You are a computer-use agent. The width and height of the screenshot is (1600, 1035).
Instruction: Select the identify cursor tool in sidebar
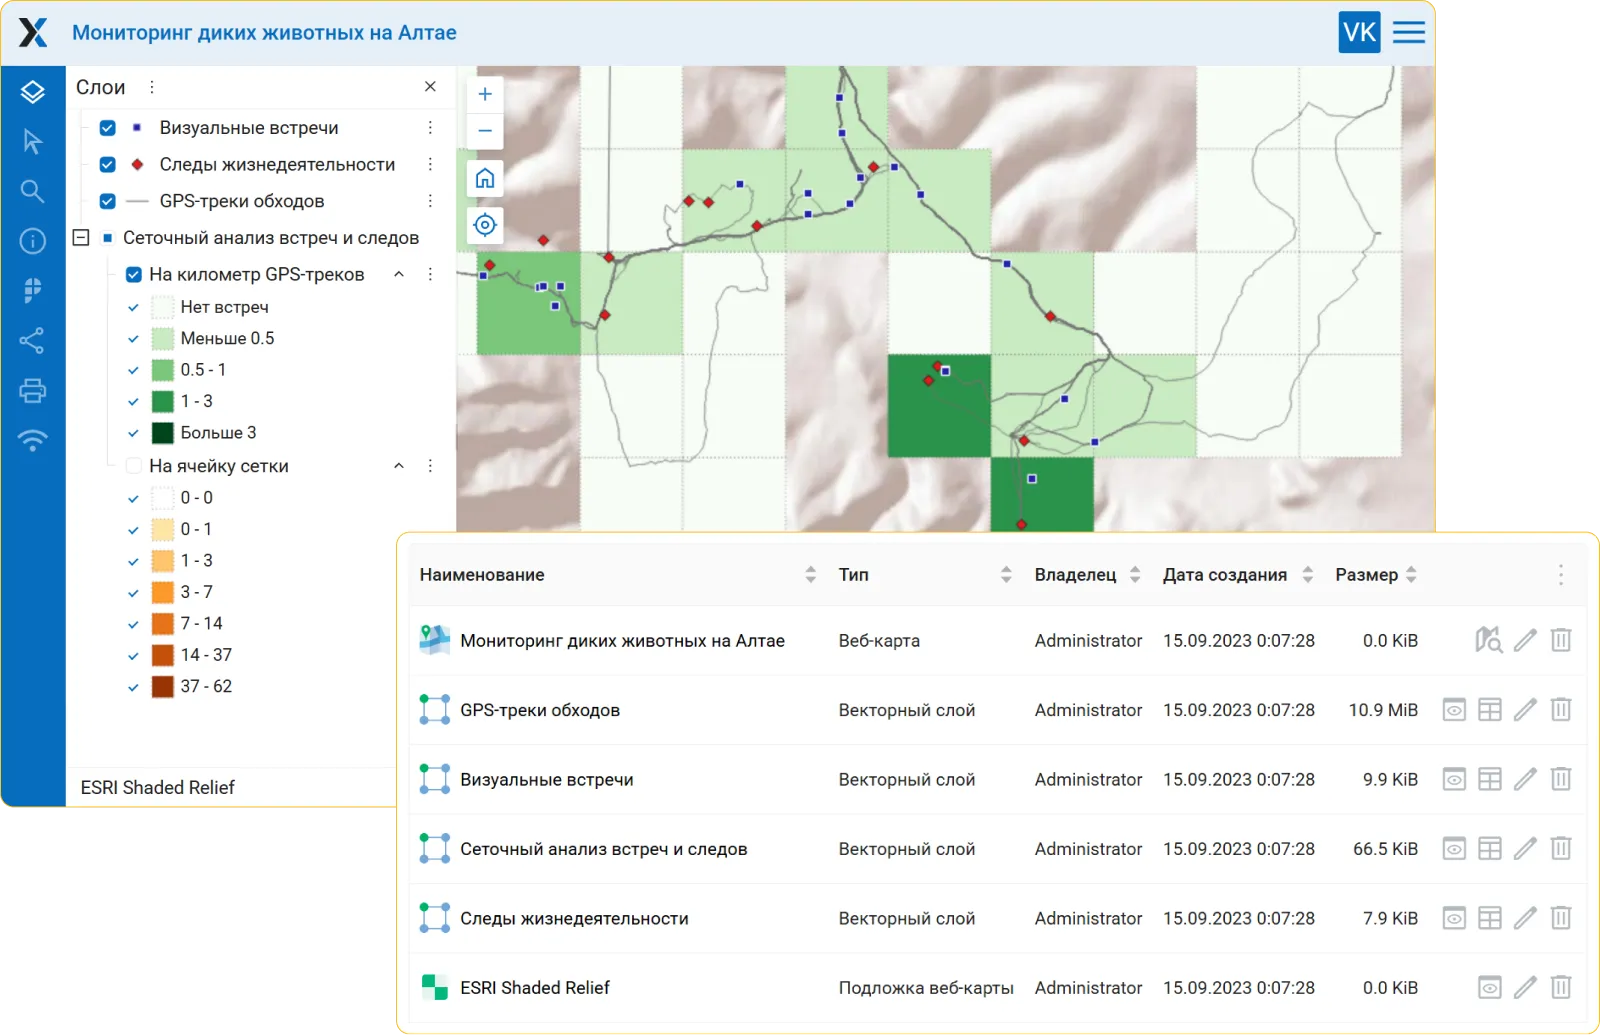coord(32,141)
